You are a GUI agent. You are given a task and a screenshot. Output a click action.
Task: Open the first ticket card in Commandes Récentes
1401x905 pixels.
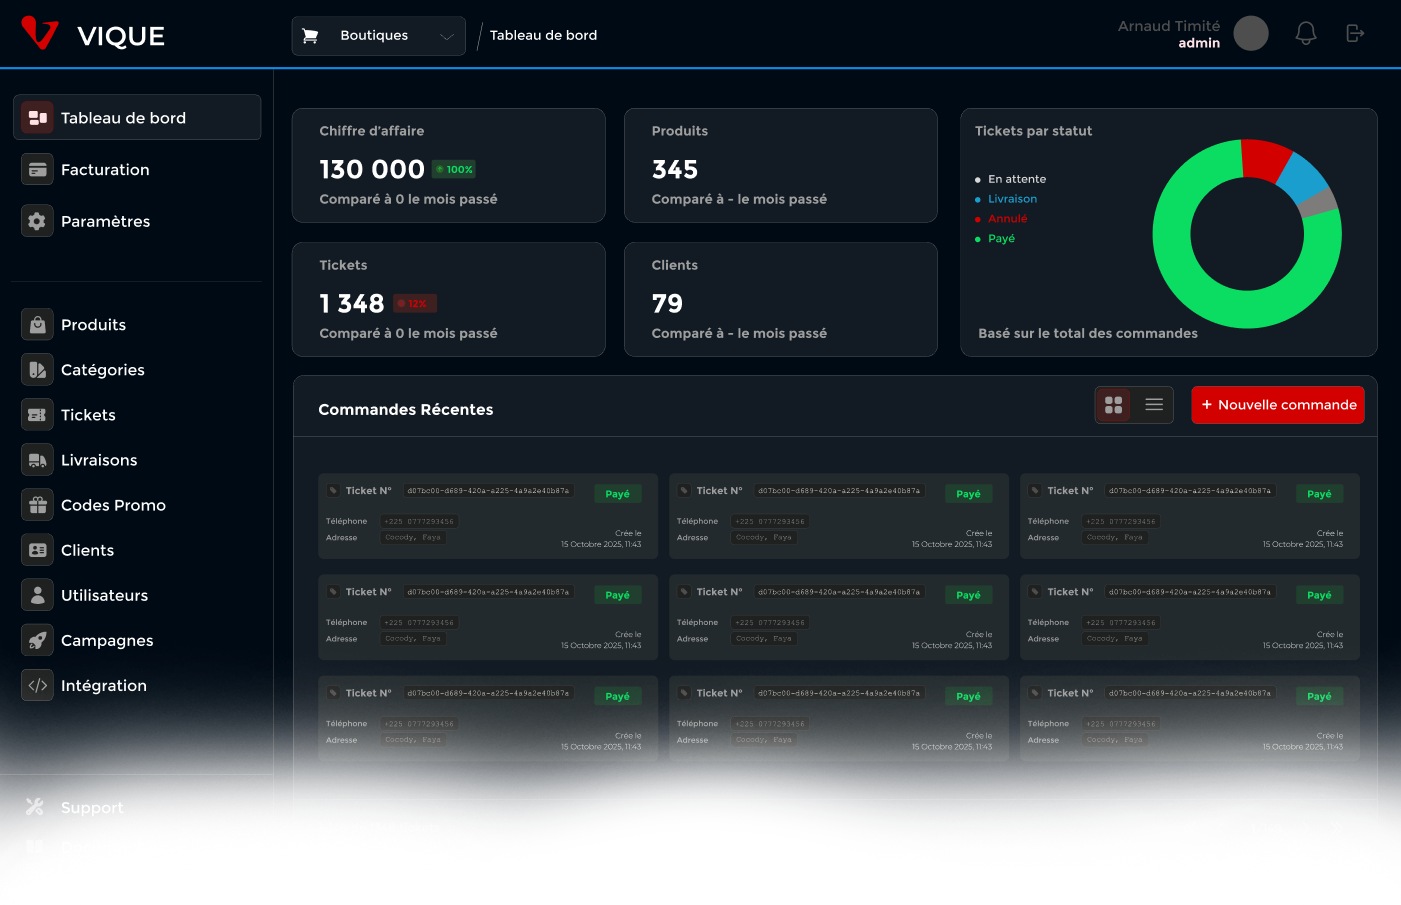click(x=487, y=517)
